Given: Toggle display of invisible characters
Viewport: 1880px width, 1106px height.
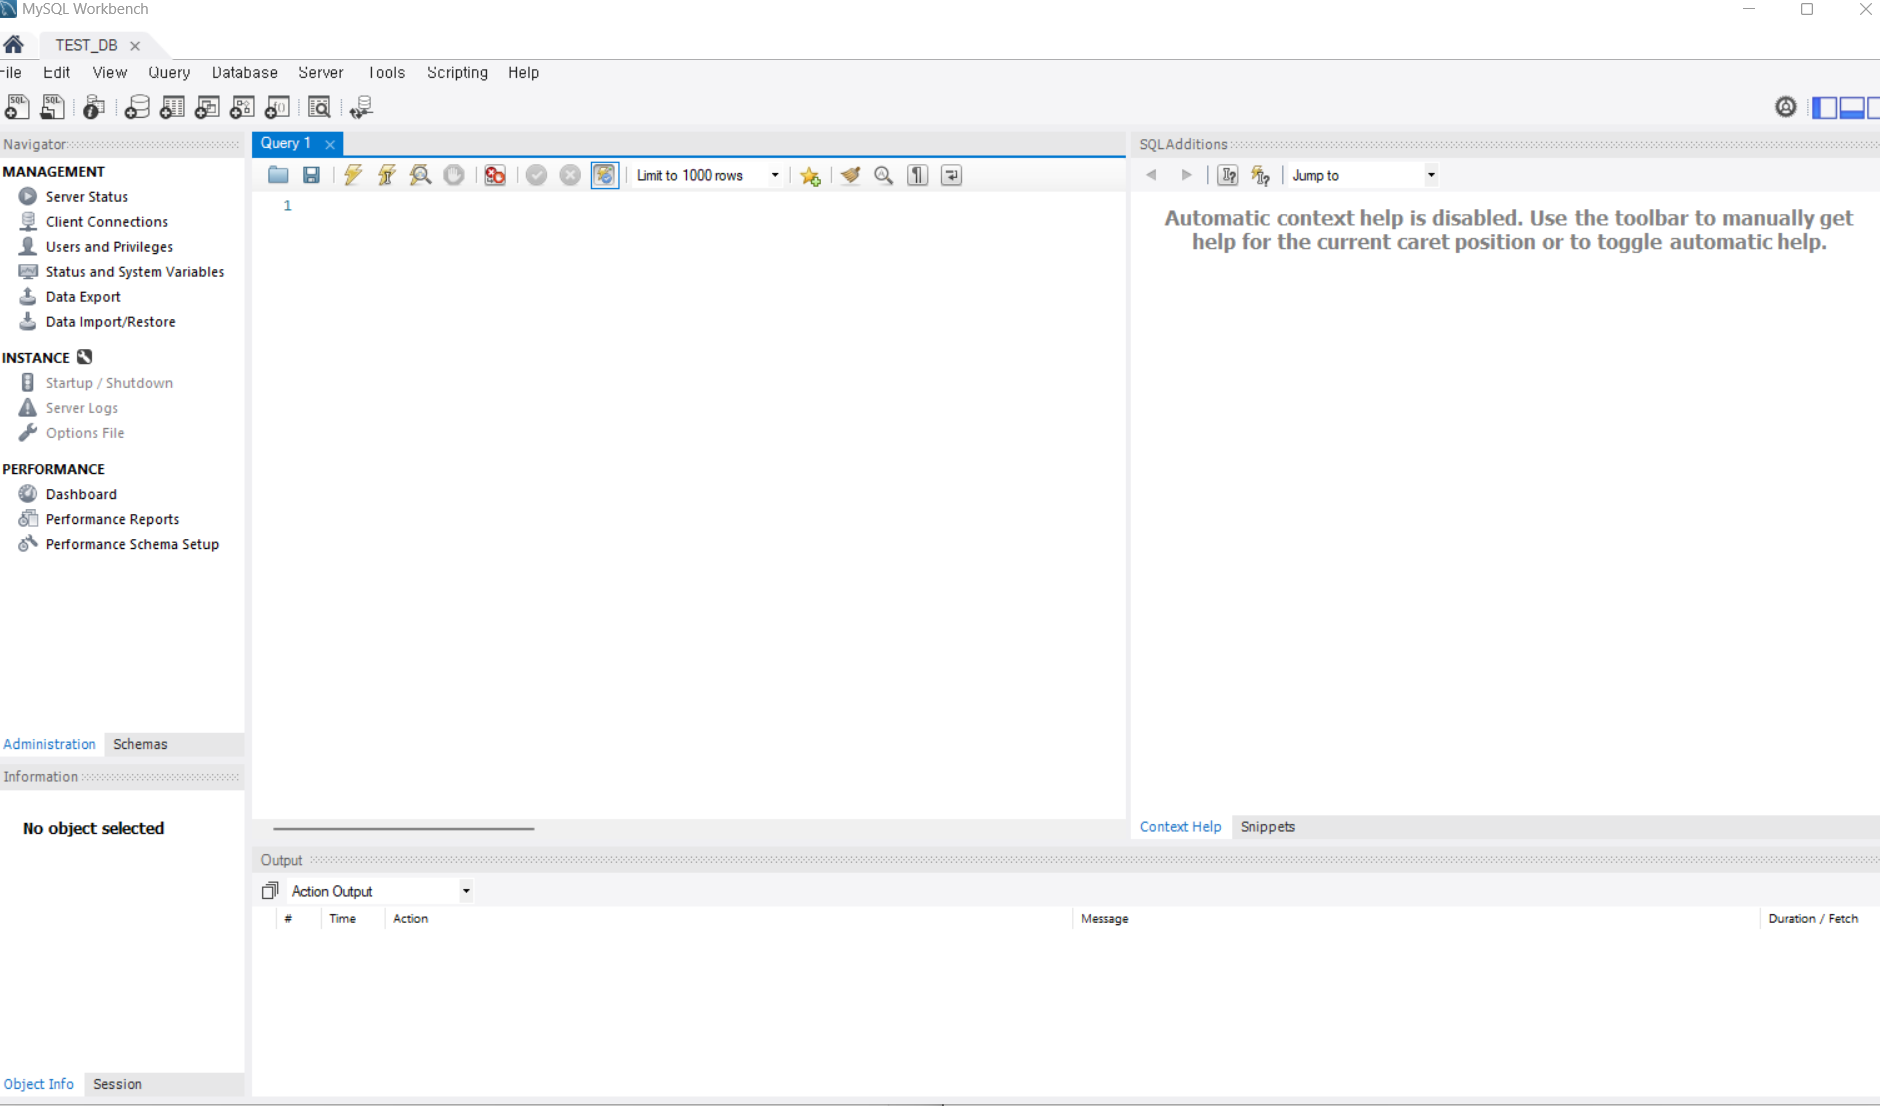Looking at the screenshot, I should [918, 175].
